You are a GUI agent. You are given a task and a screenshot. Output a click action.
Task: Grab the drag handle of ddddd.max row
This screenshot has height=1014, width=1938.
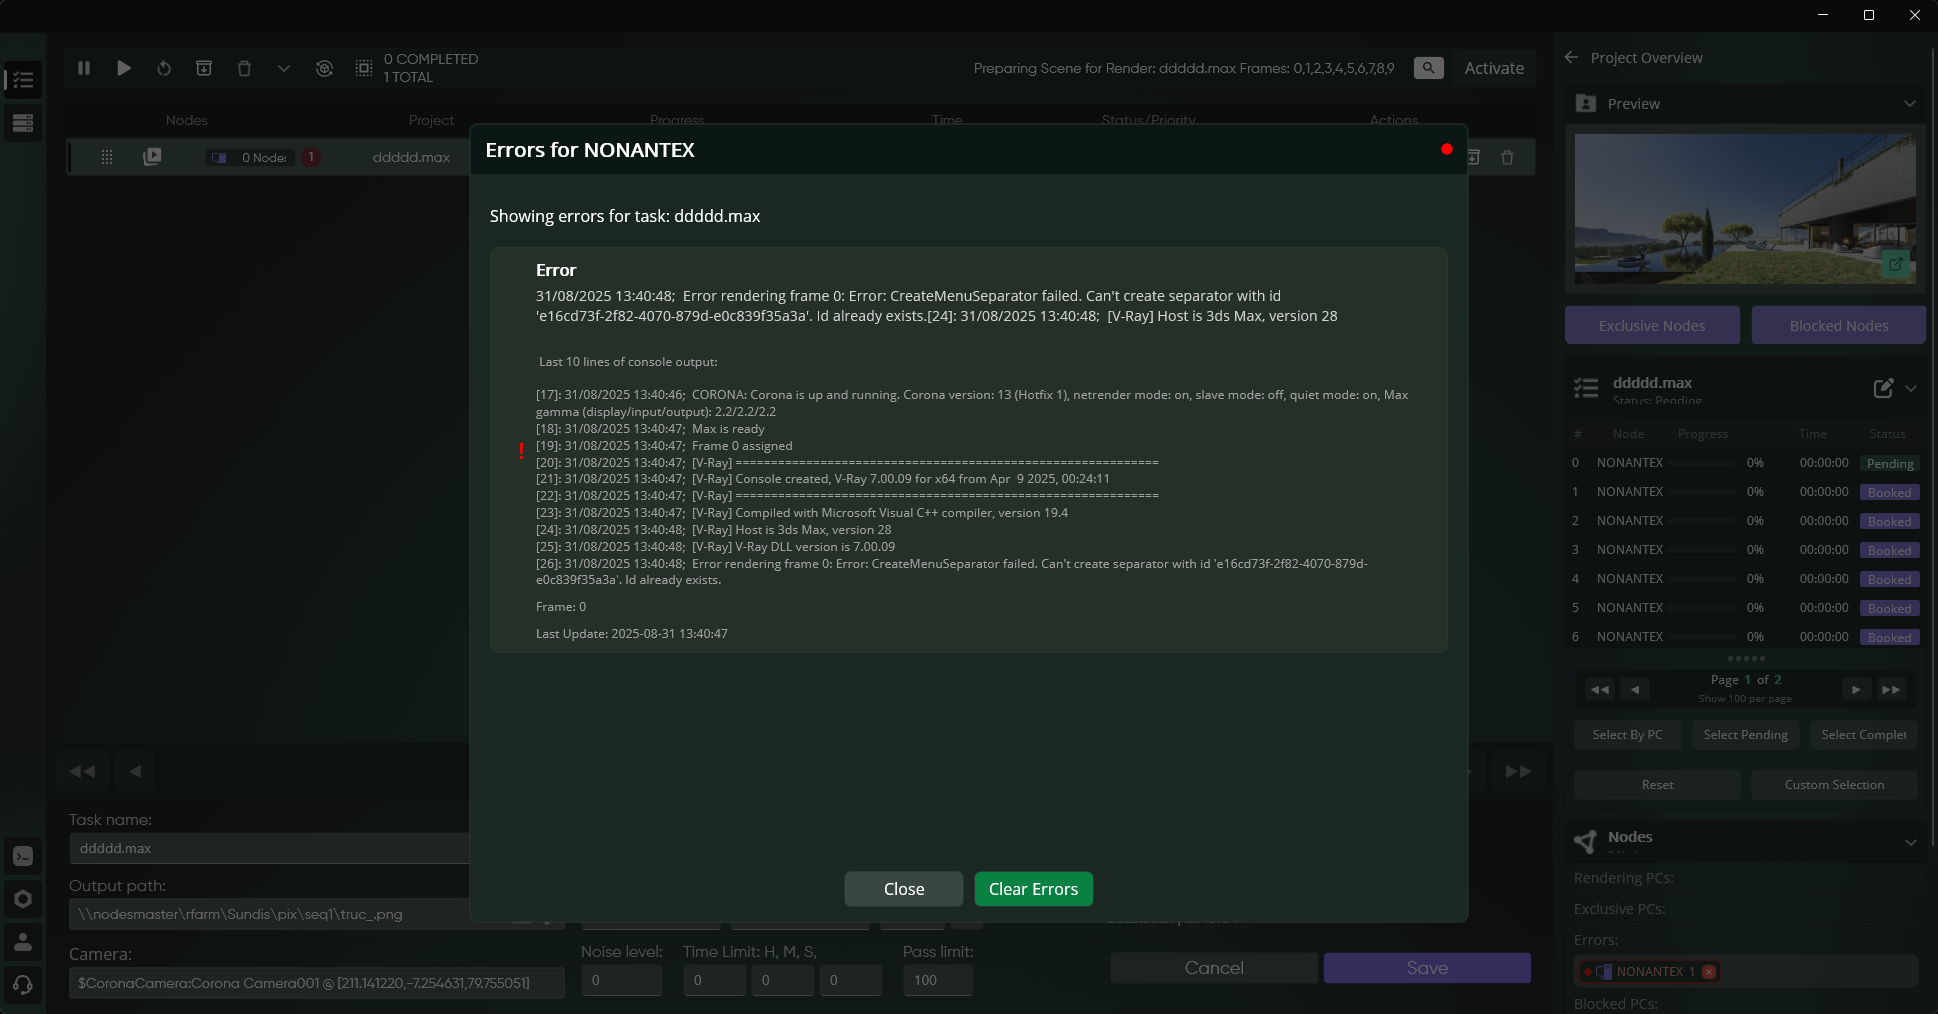point(107,157)
